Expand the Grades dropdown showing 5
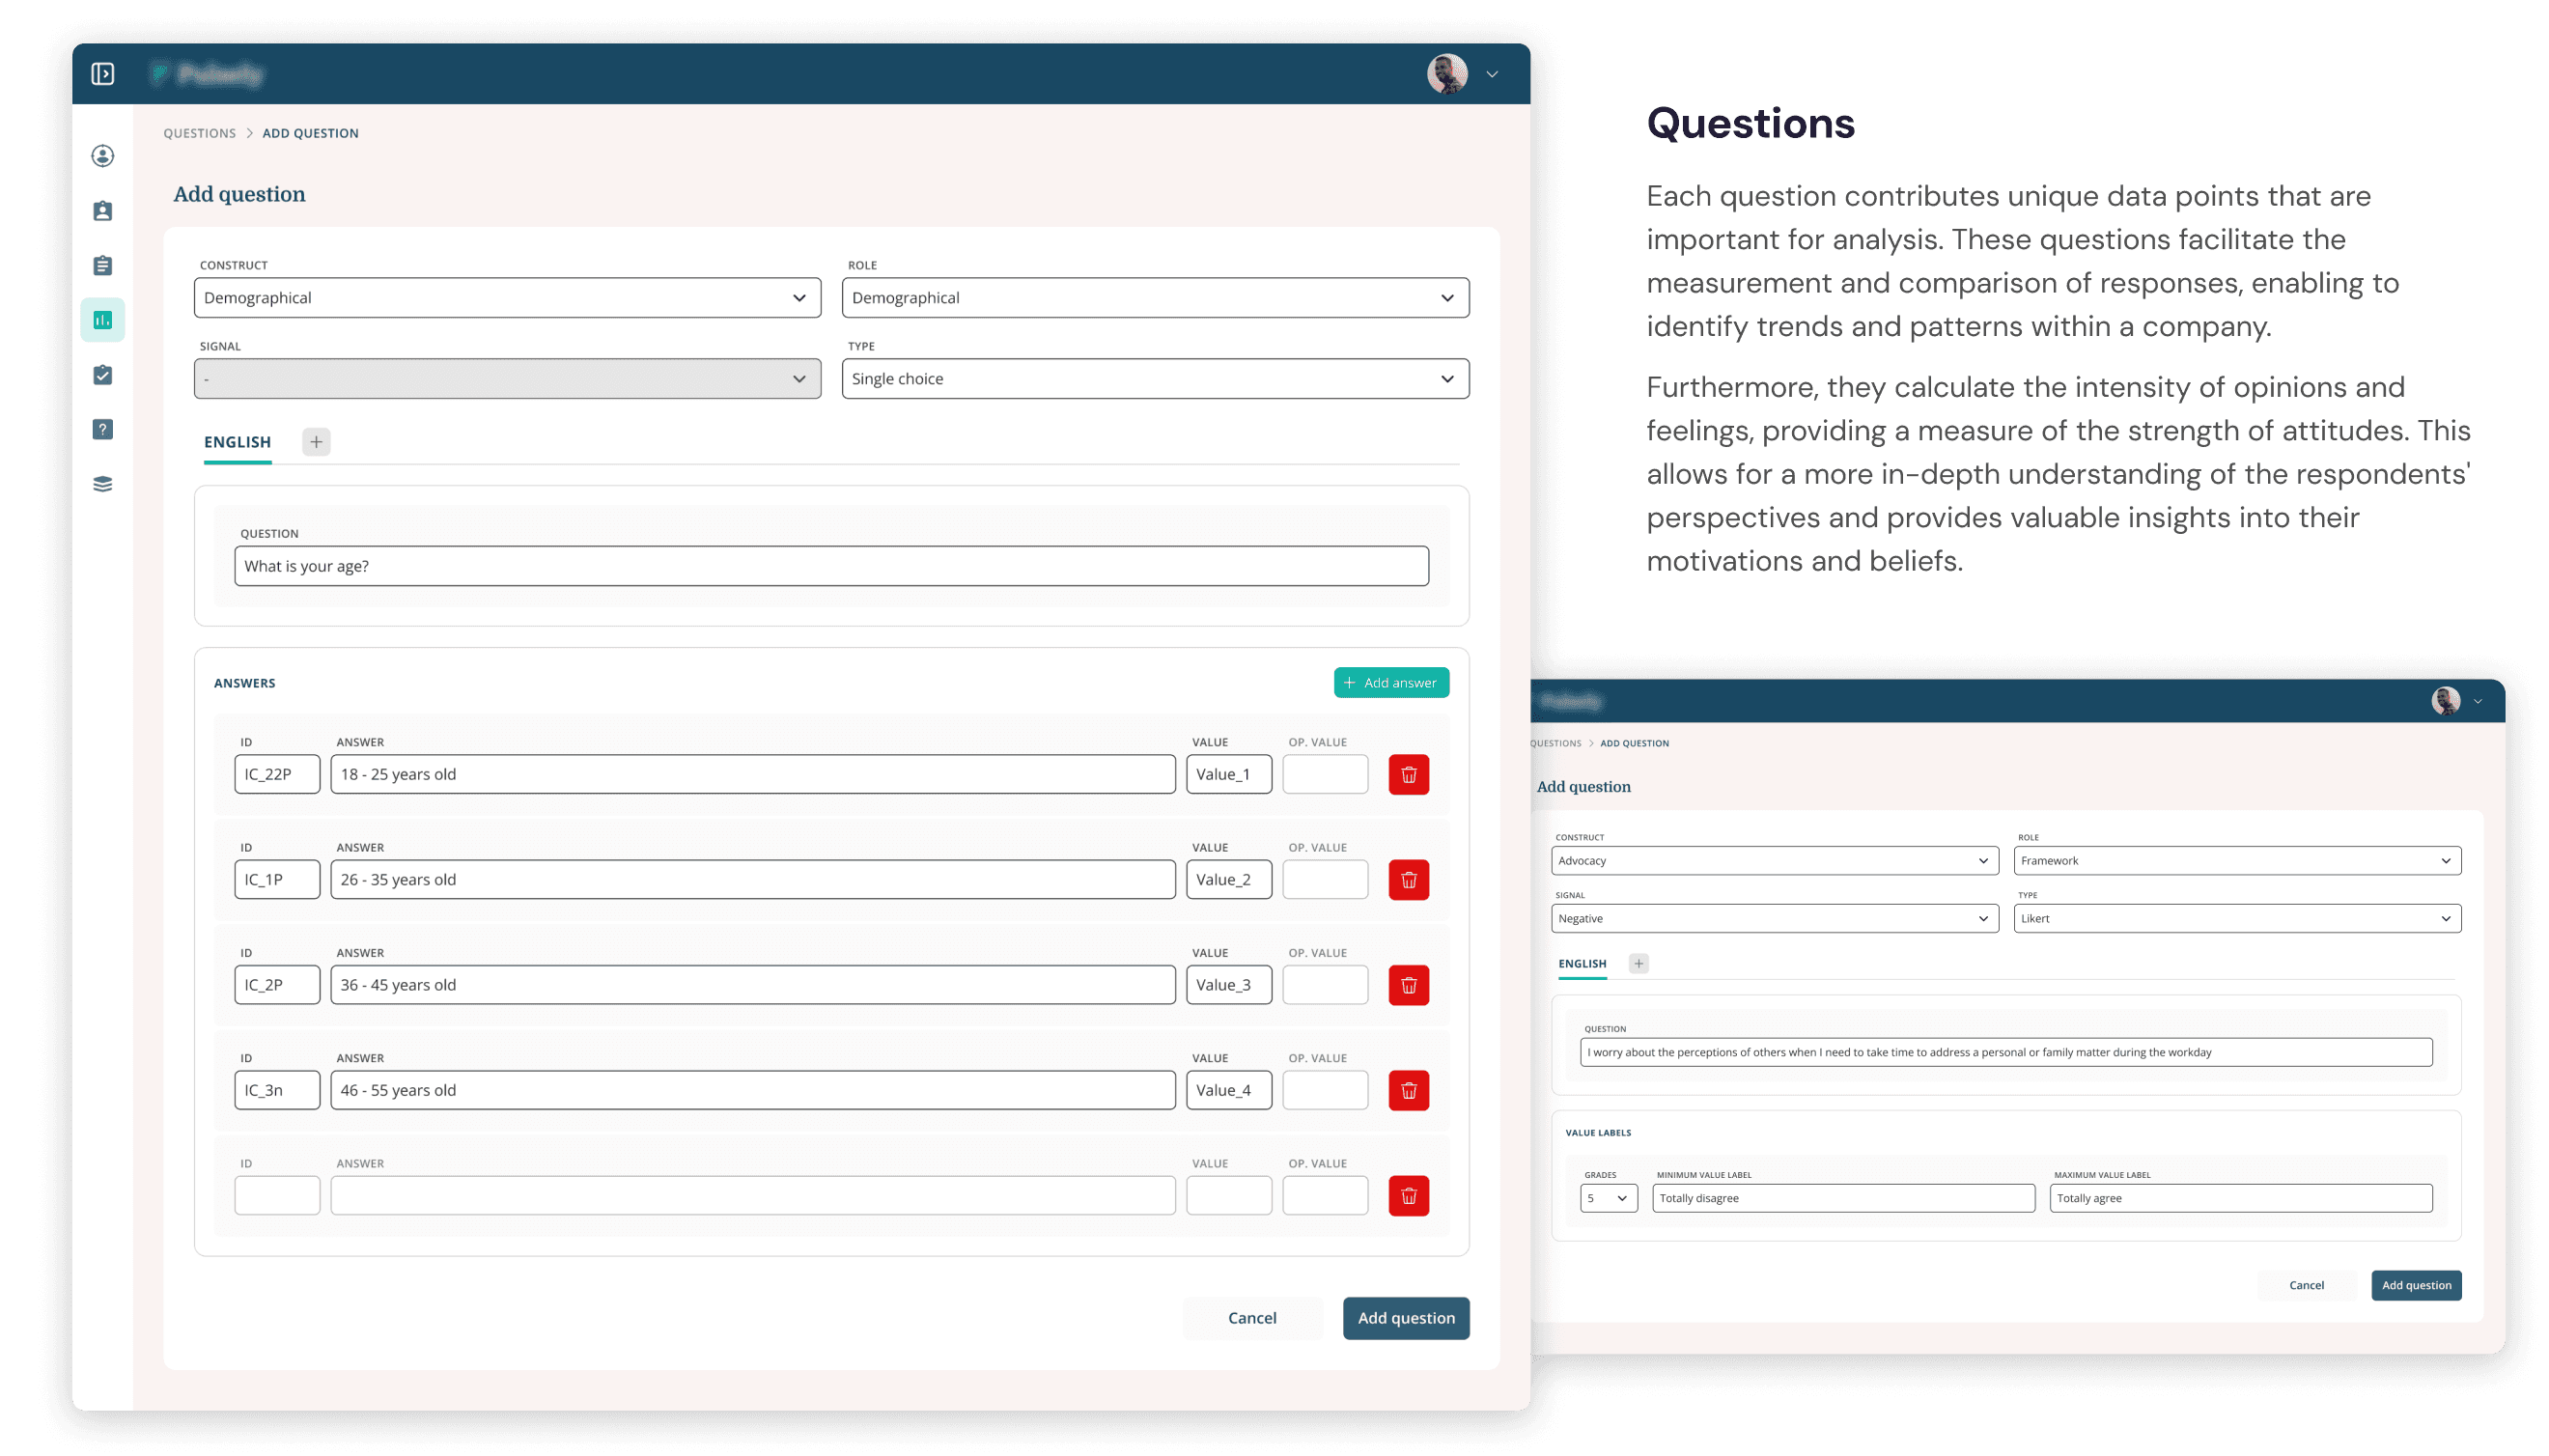Viewport: 2549px width, 1456px height. (x=1608, y=1198)
